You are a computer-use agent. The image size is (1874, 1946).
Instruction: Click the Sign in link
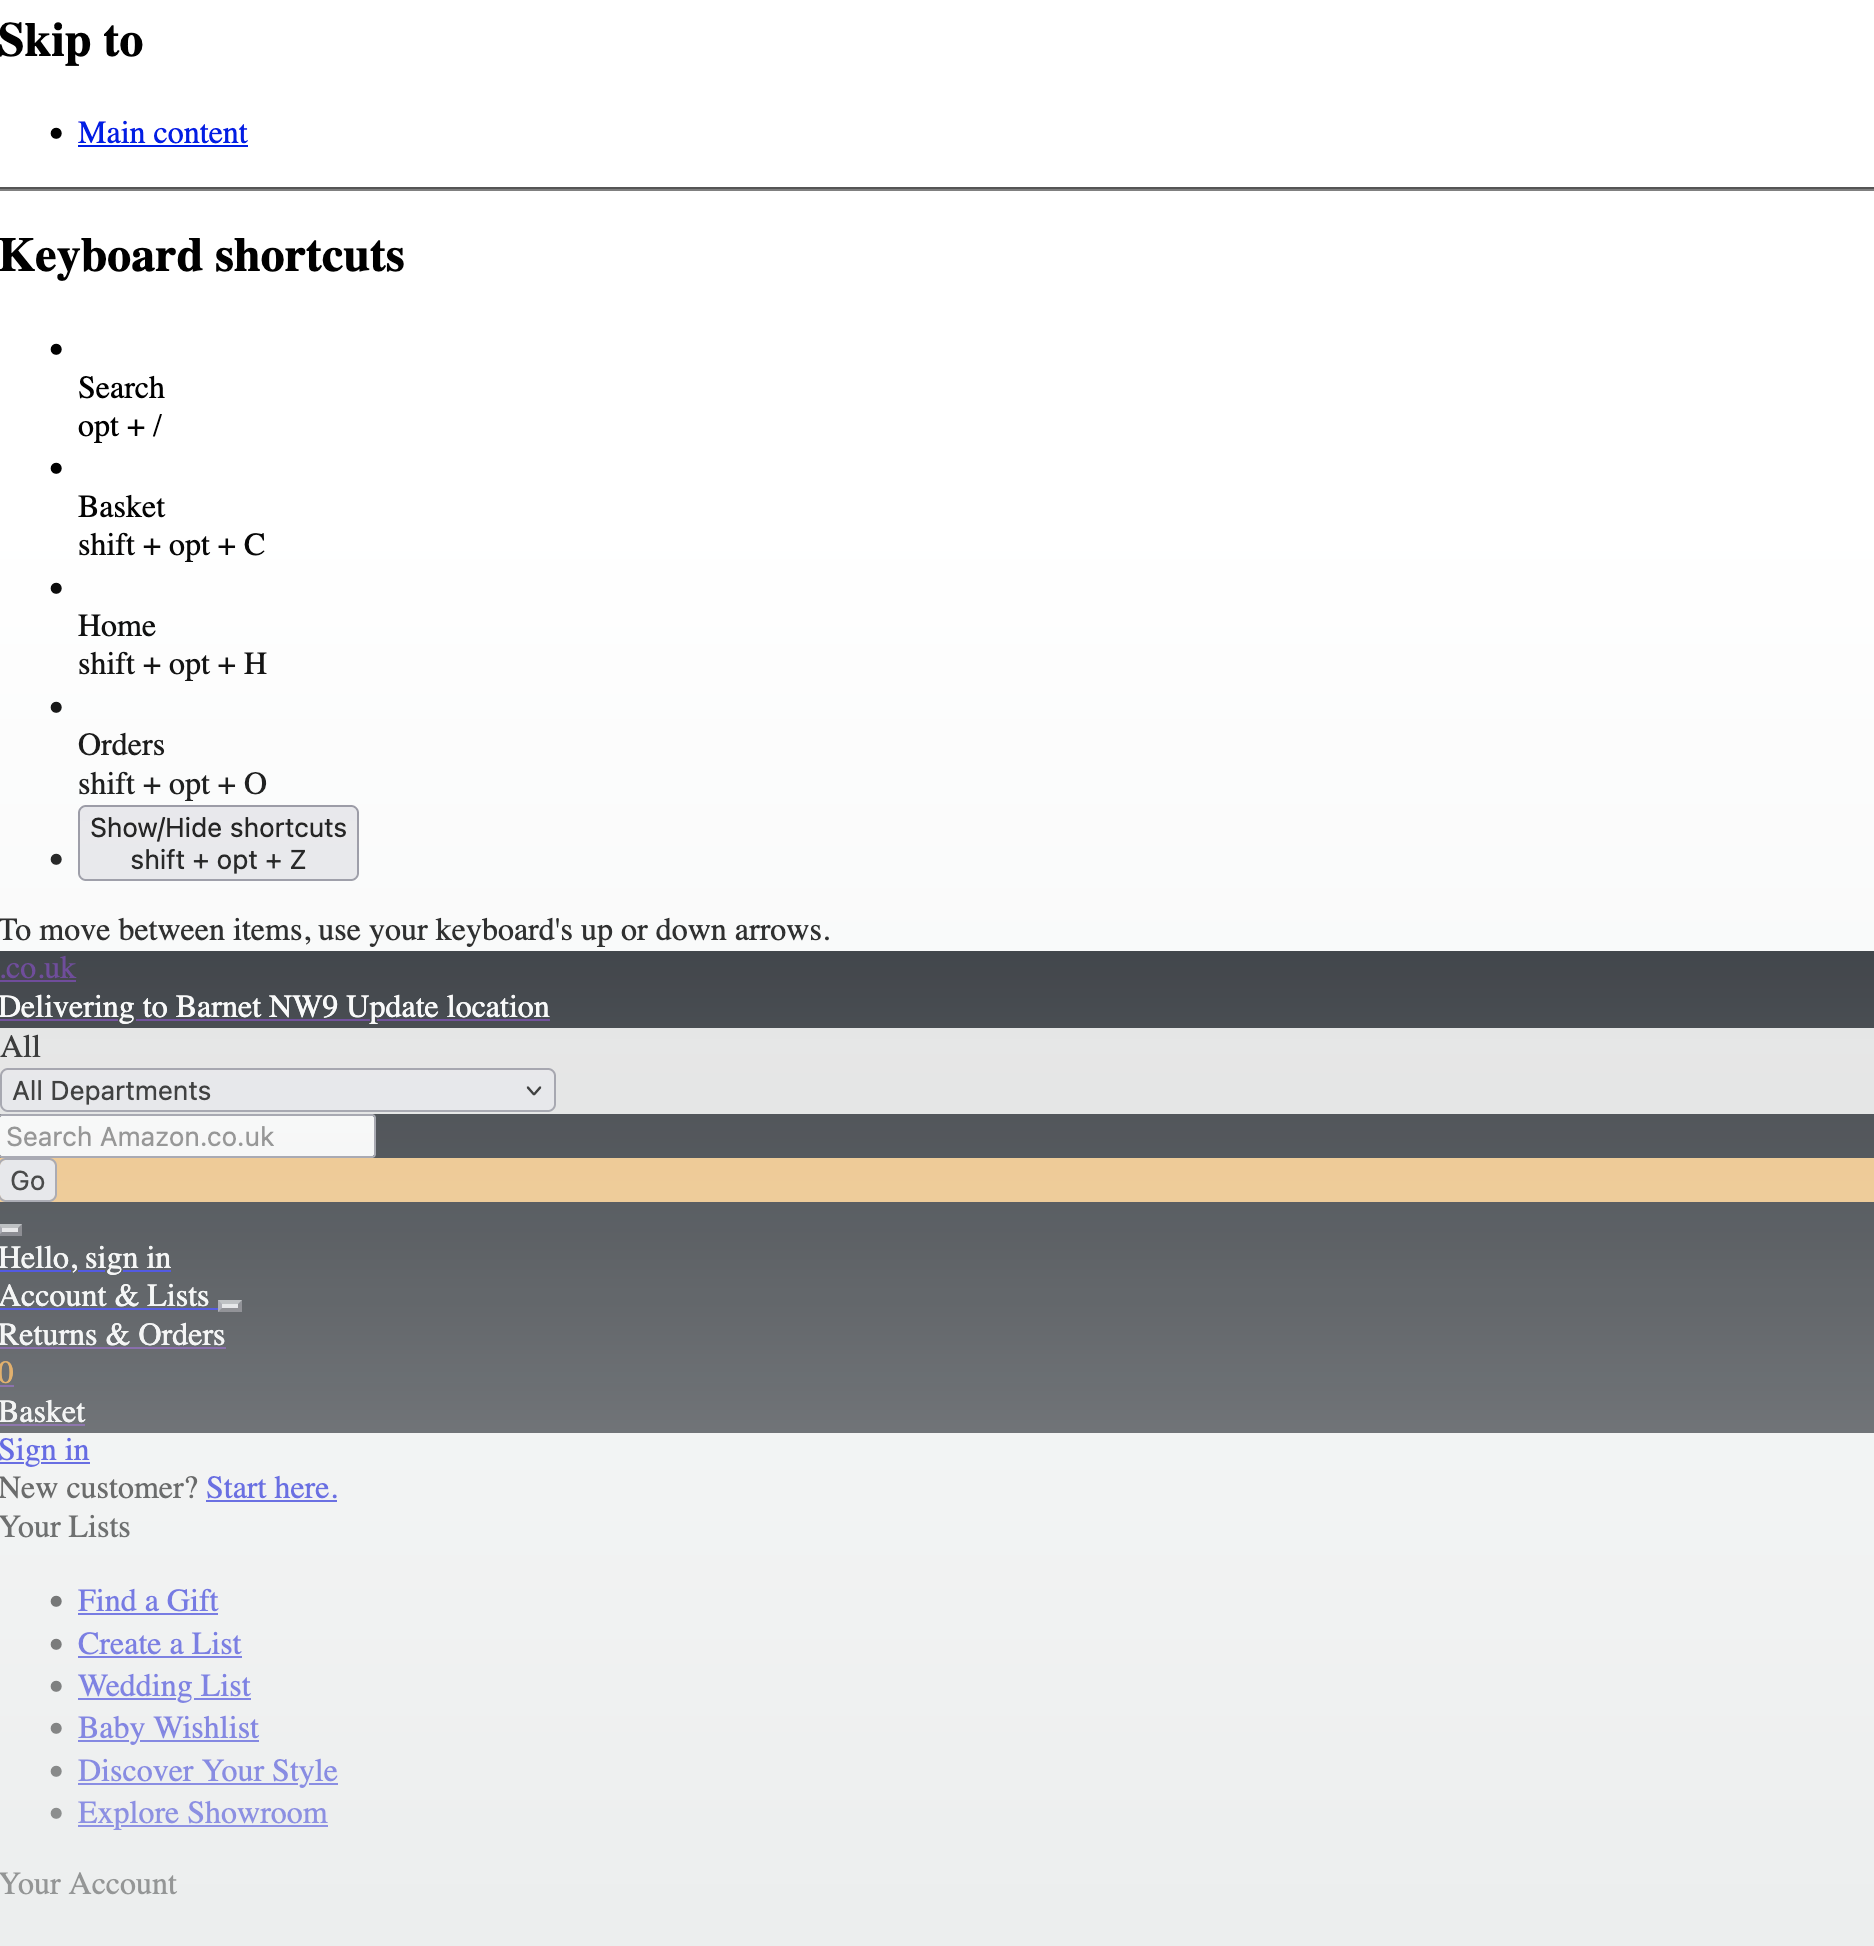[45, 1450]
